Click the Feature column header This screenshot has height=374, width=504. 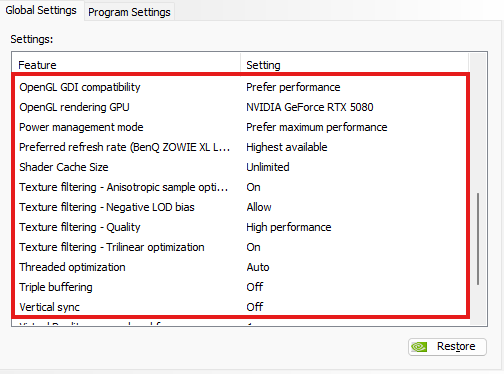pyautogui.click(x=126, y=65)
